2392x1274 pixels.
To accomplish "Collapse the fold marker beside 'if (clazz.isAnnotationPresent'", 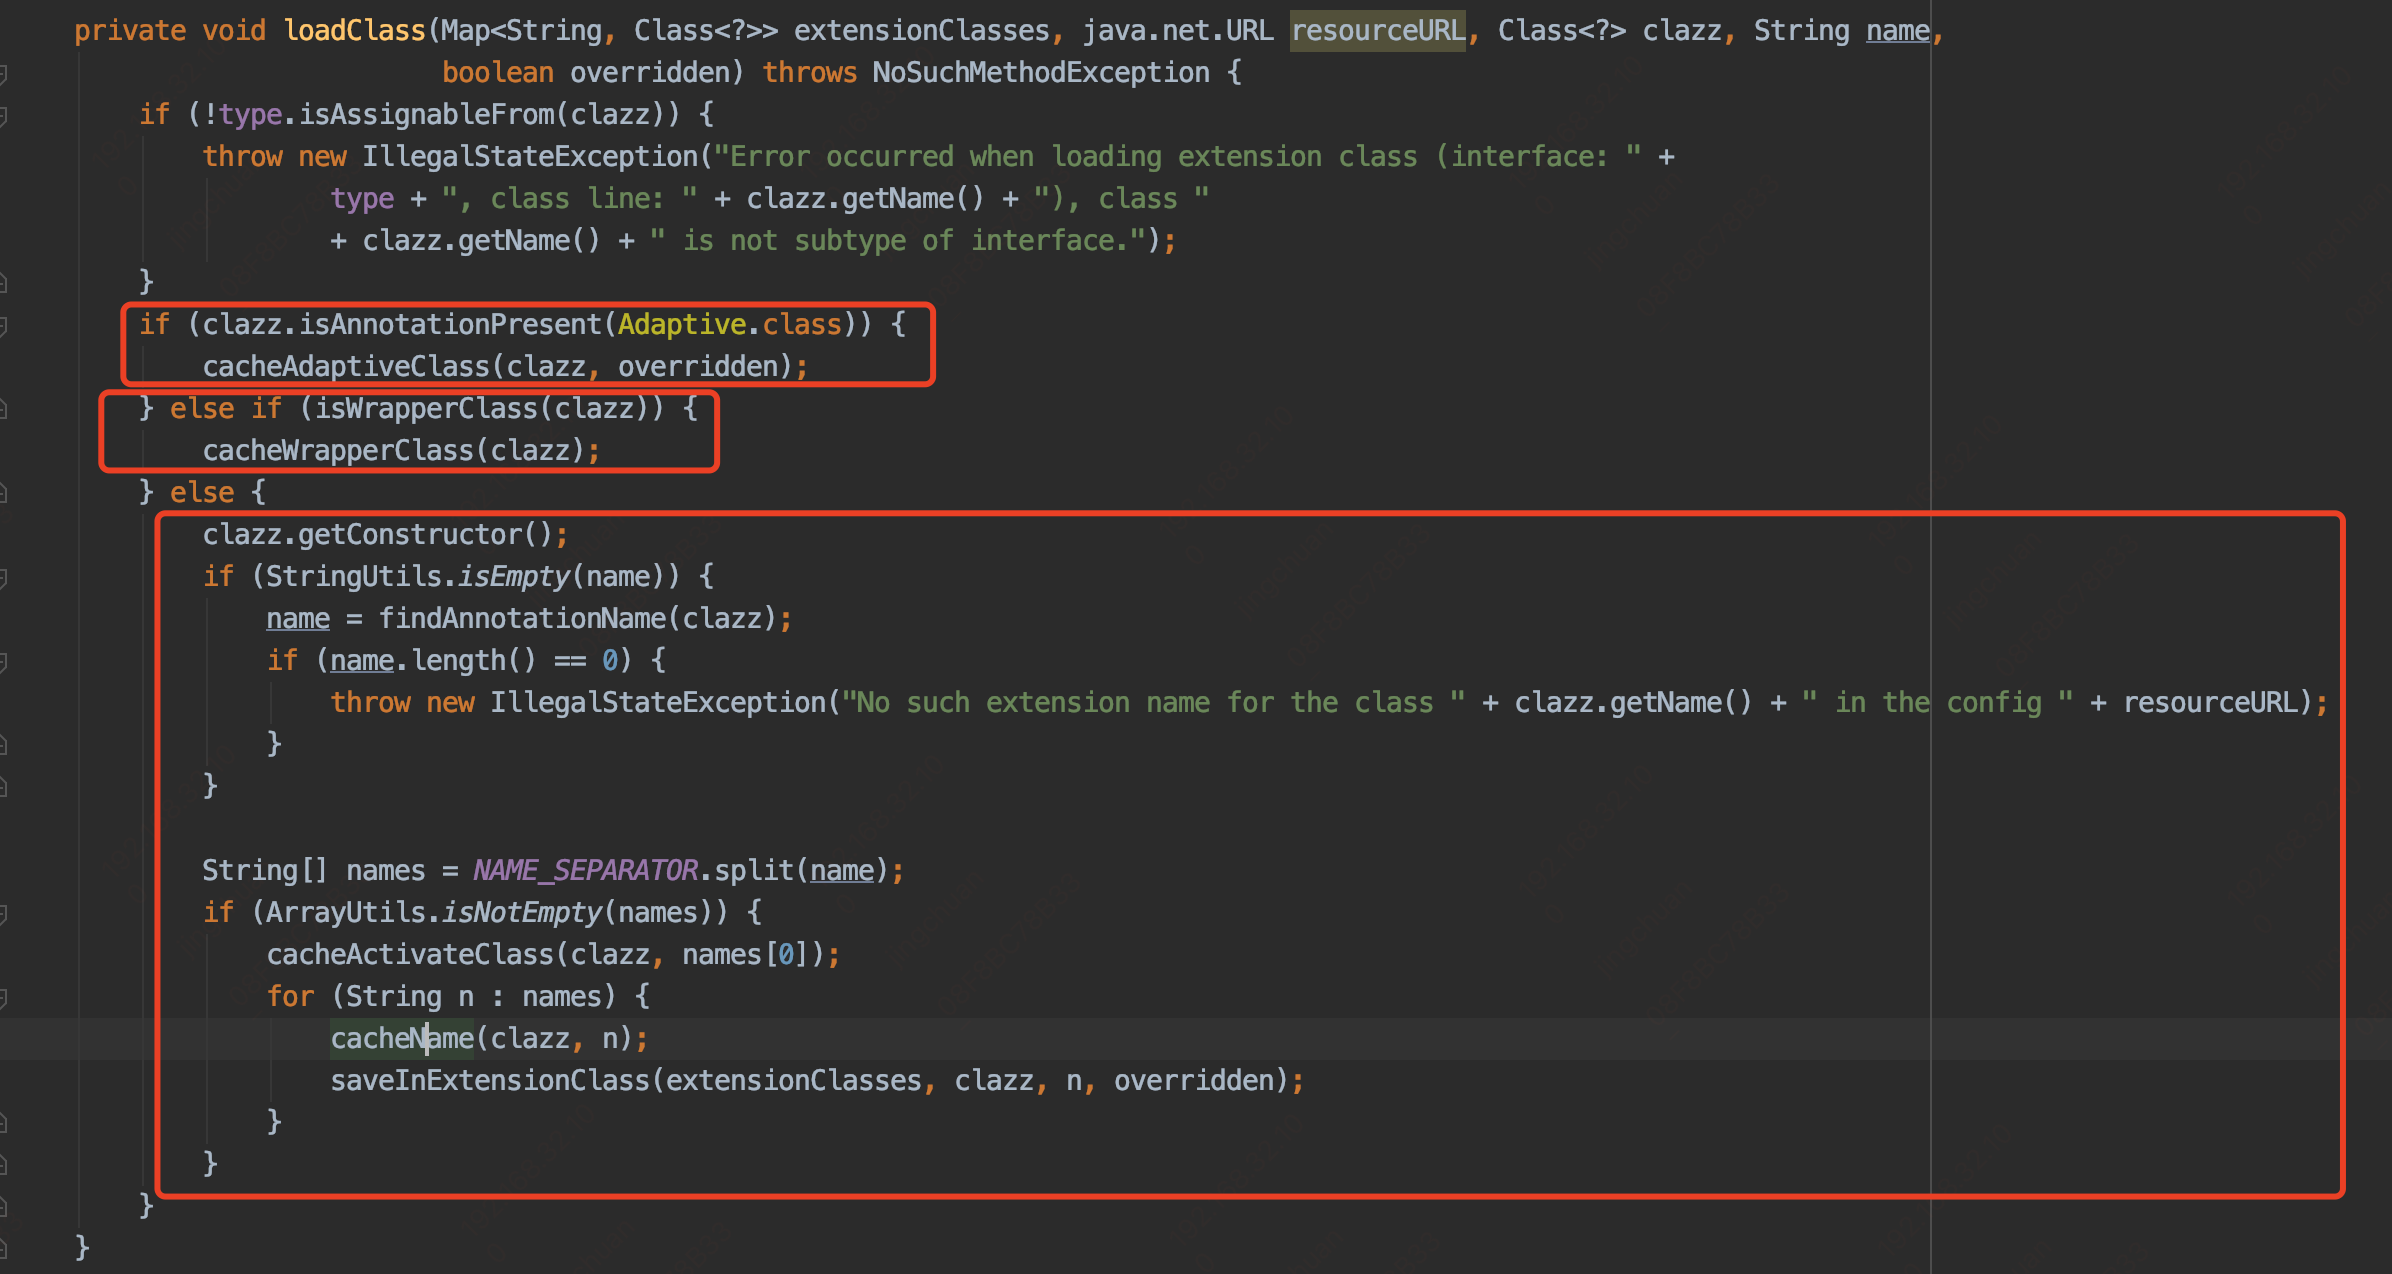I will 3,326.
